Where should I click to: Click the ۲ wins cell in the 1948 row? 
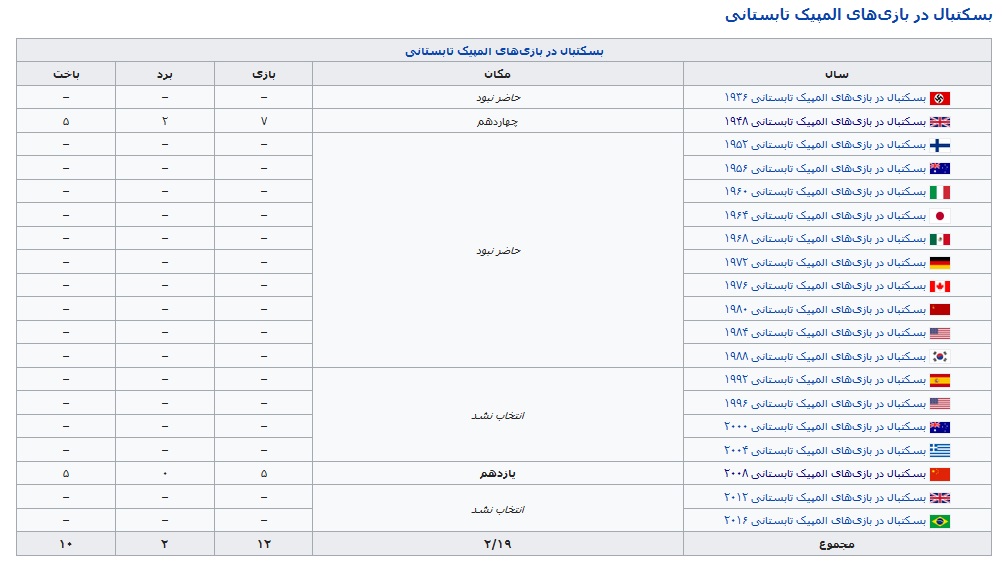point(165,121)
